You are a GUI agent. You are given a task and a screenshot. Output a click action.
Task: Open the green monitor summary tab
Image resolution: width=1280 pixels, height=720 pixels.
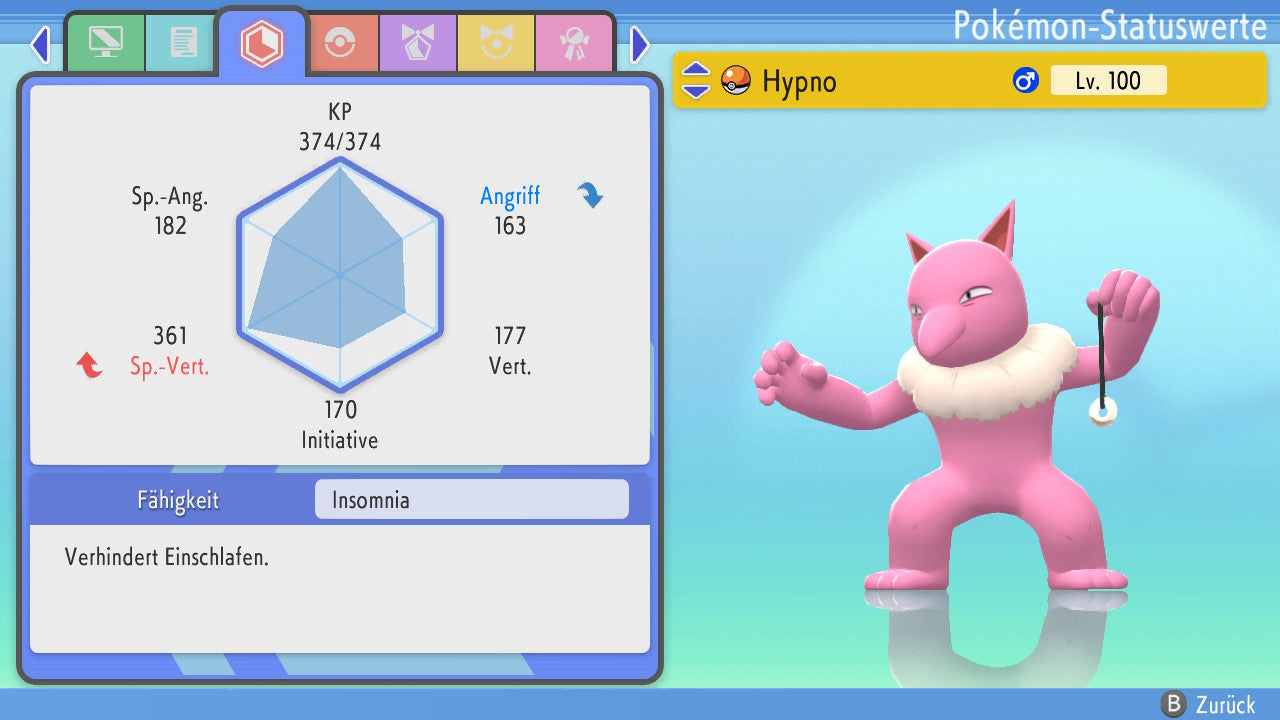coord(105,42)
